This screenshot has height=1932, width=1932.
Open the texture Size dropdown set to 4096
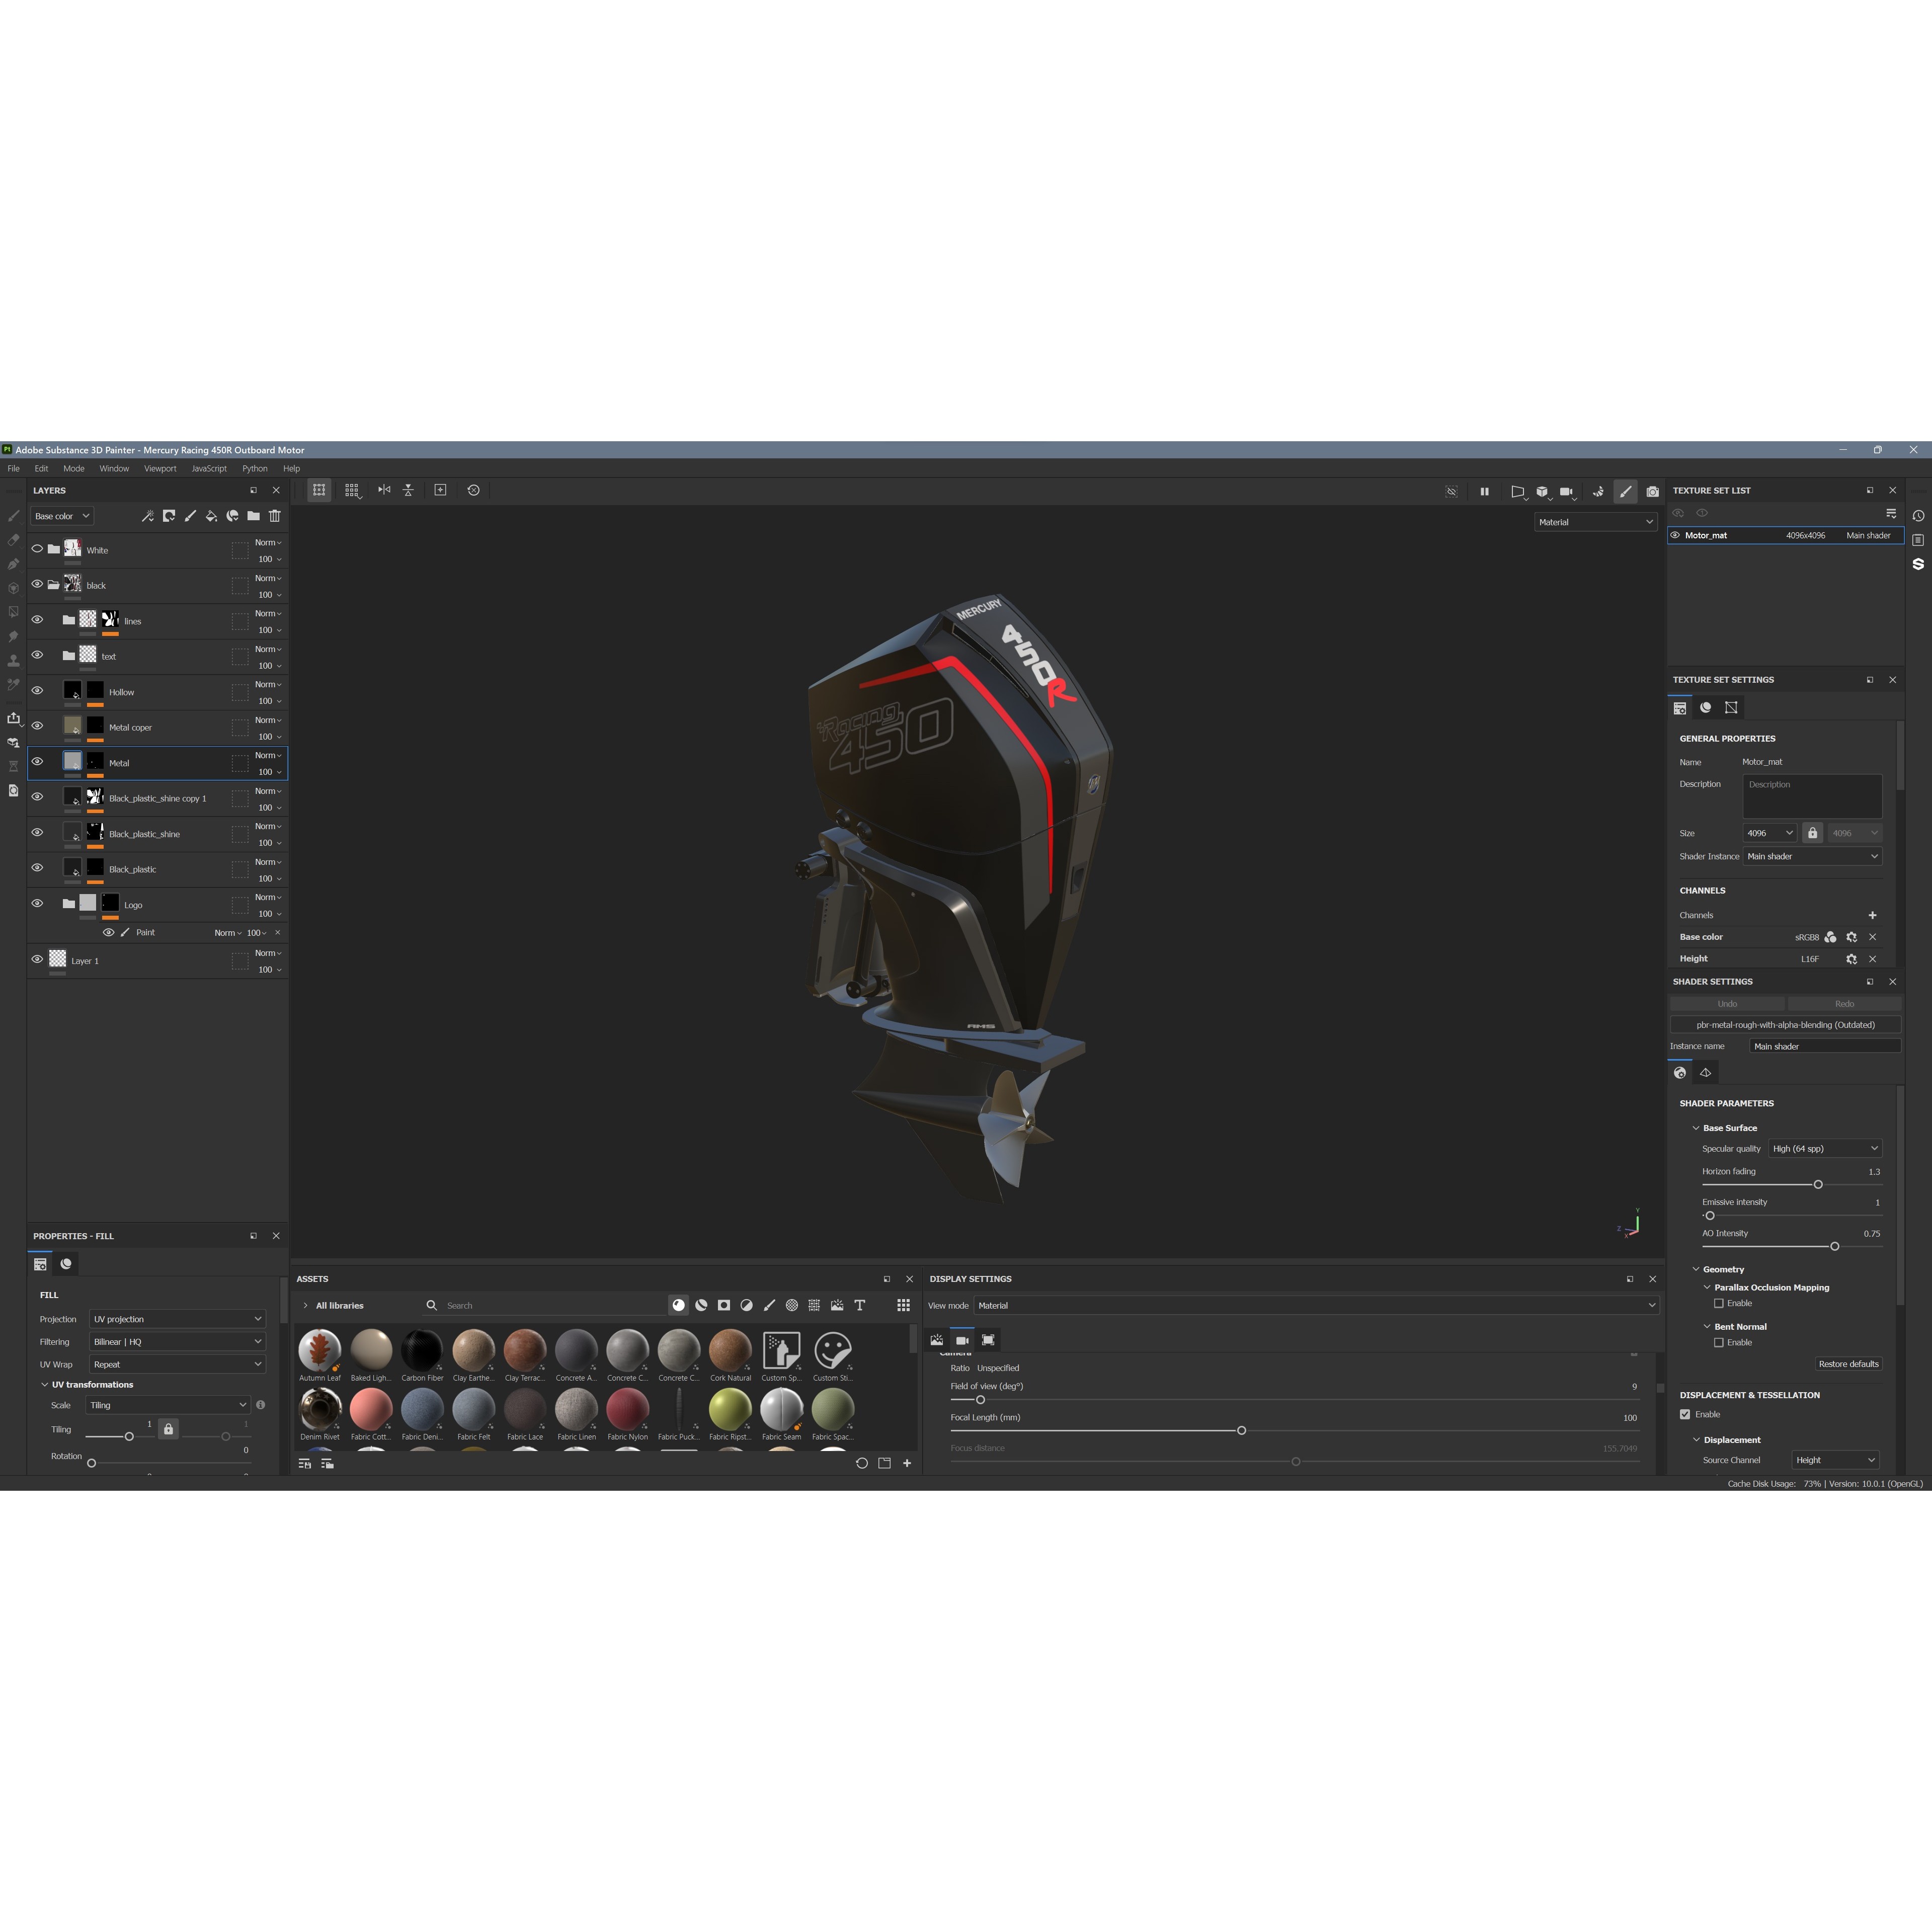[1770, 832]
